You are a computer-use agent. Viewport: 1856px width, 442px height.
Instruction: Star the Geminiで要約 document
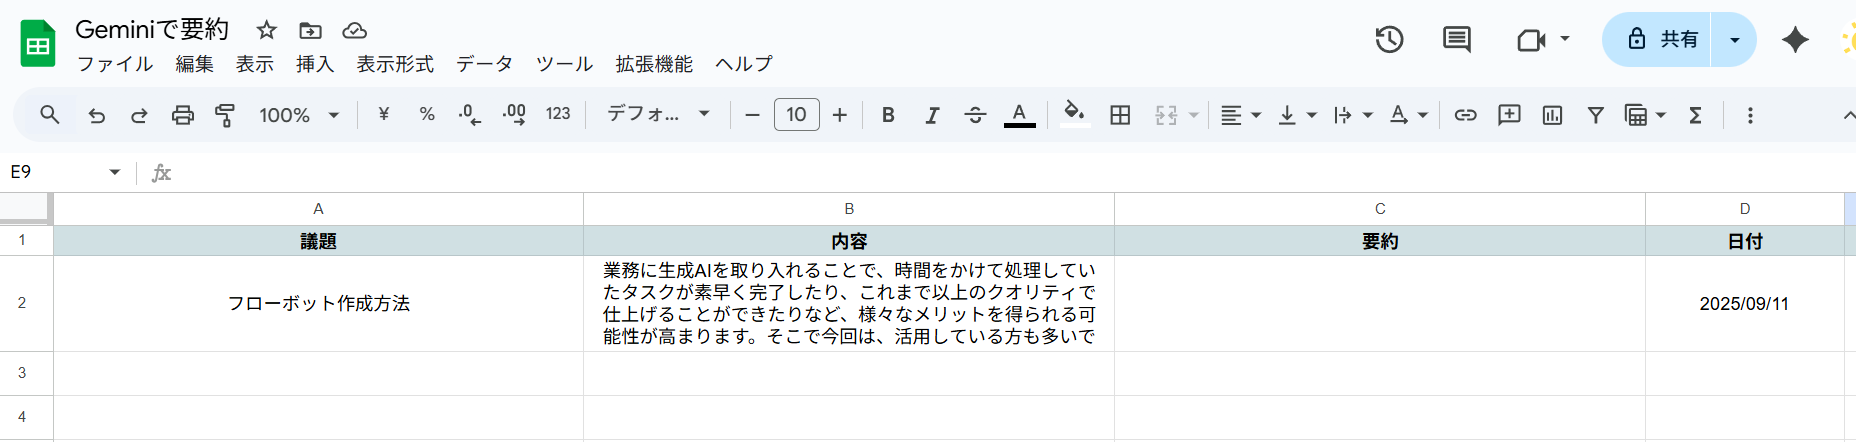266,30
